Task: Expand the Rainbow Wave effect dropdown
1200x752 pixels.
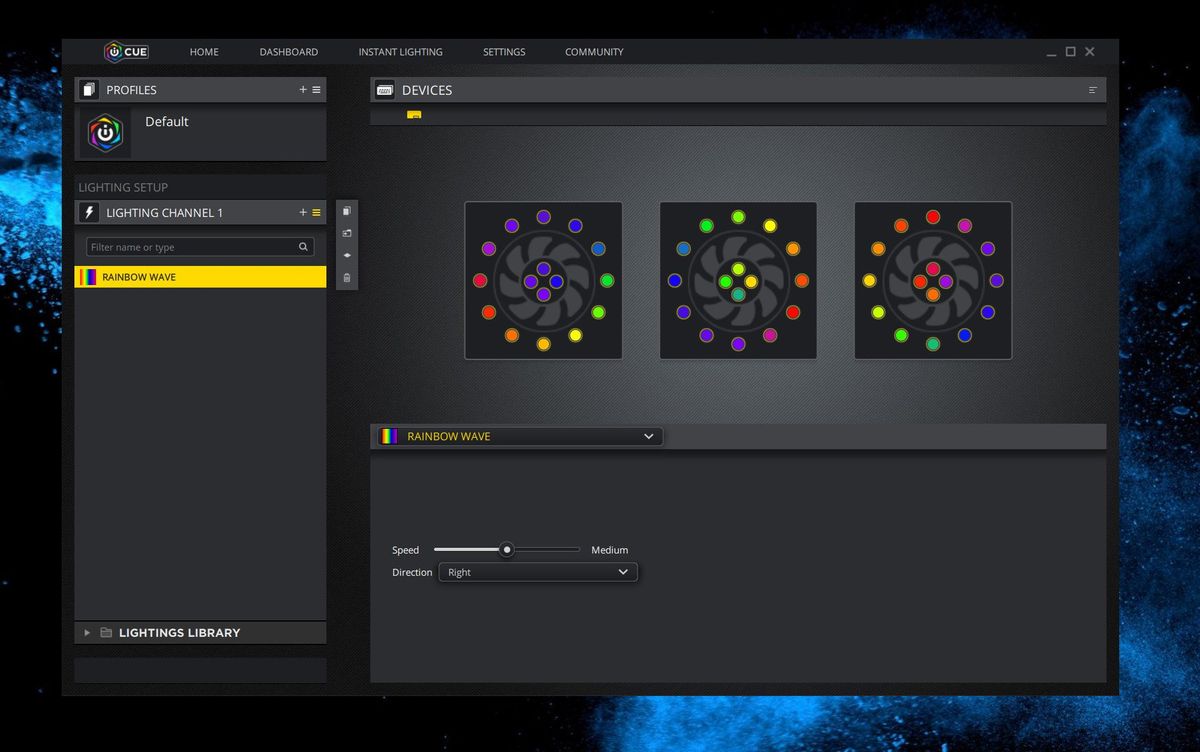Action: coord(648,436)
